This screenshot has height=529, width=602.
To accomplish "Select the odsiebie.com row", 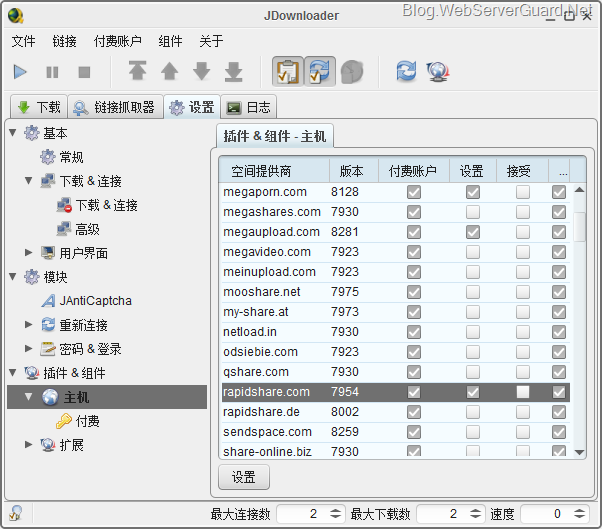I will coord(395,352).
